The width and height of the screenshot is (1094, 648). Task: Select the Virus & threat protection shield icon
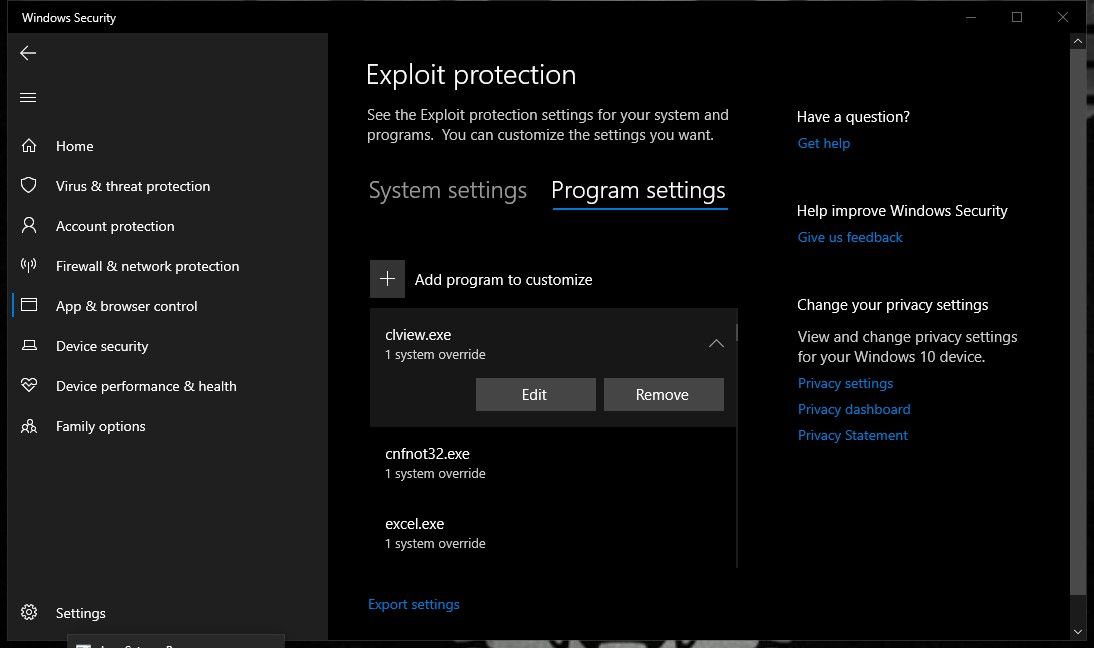click(x=29, y=186)
